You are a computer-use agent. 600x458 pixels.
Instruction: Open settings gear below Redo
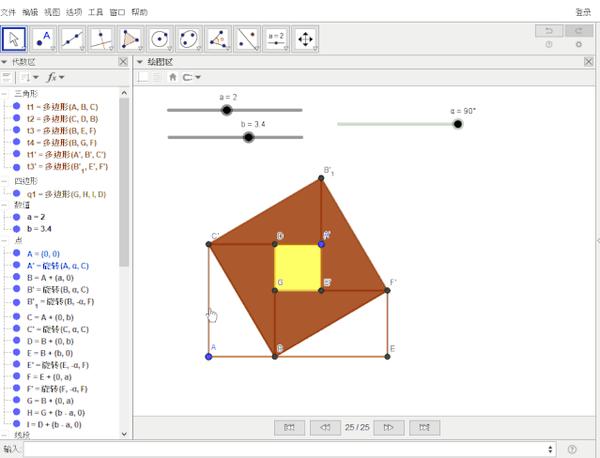579,44
